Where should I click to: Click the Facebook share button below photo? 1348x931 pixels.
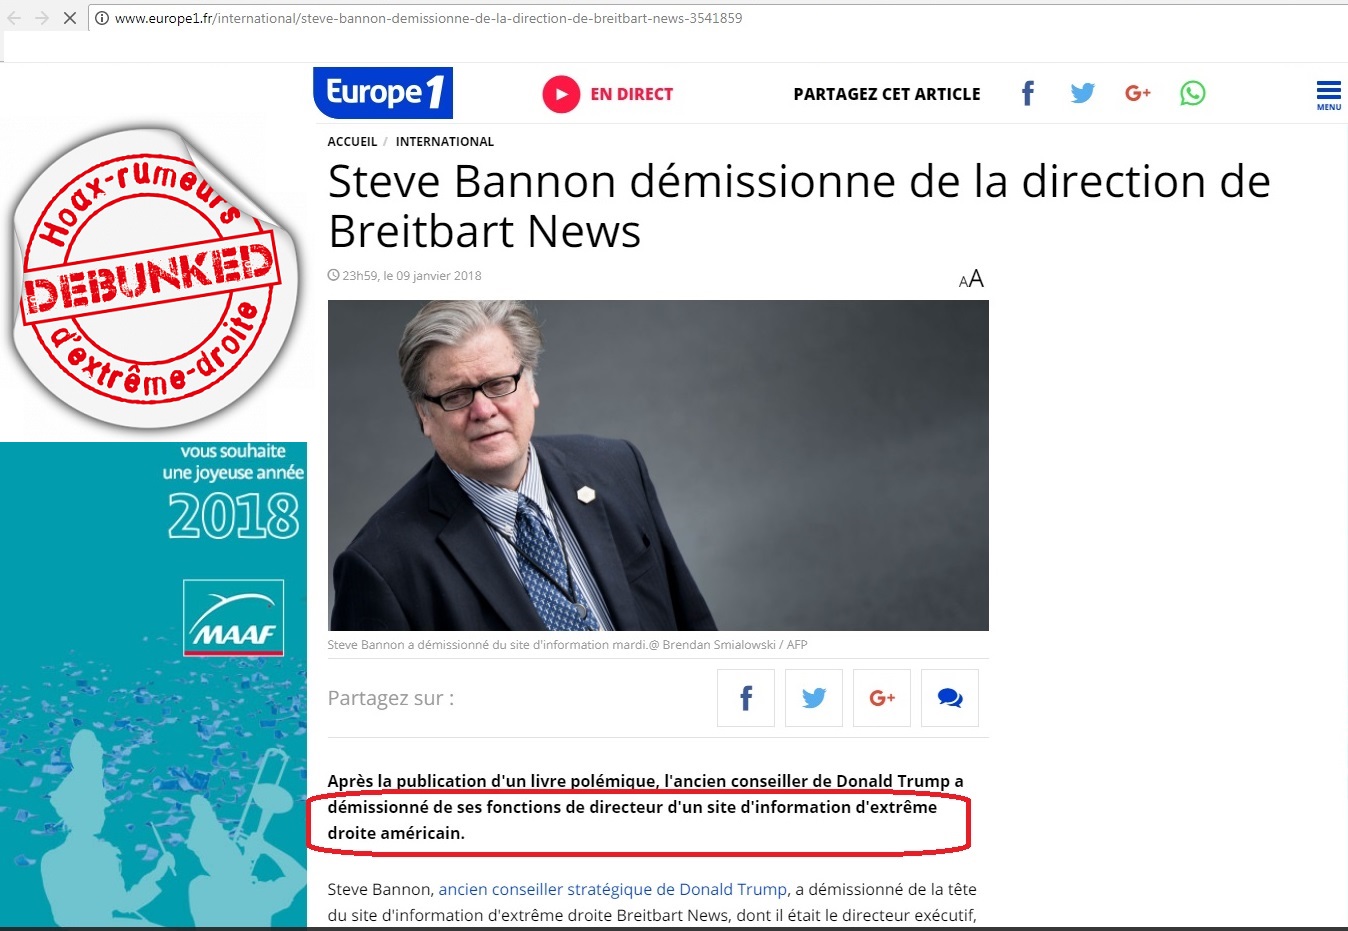pyautogui.click(x=746, y=698)
